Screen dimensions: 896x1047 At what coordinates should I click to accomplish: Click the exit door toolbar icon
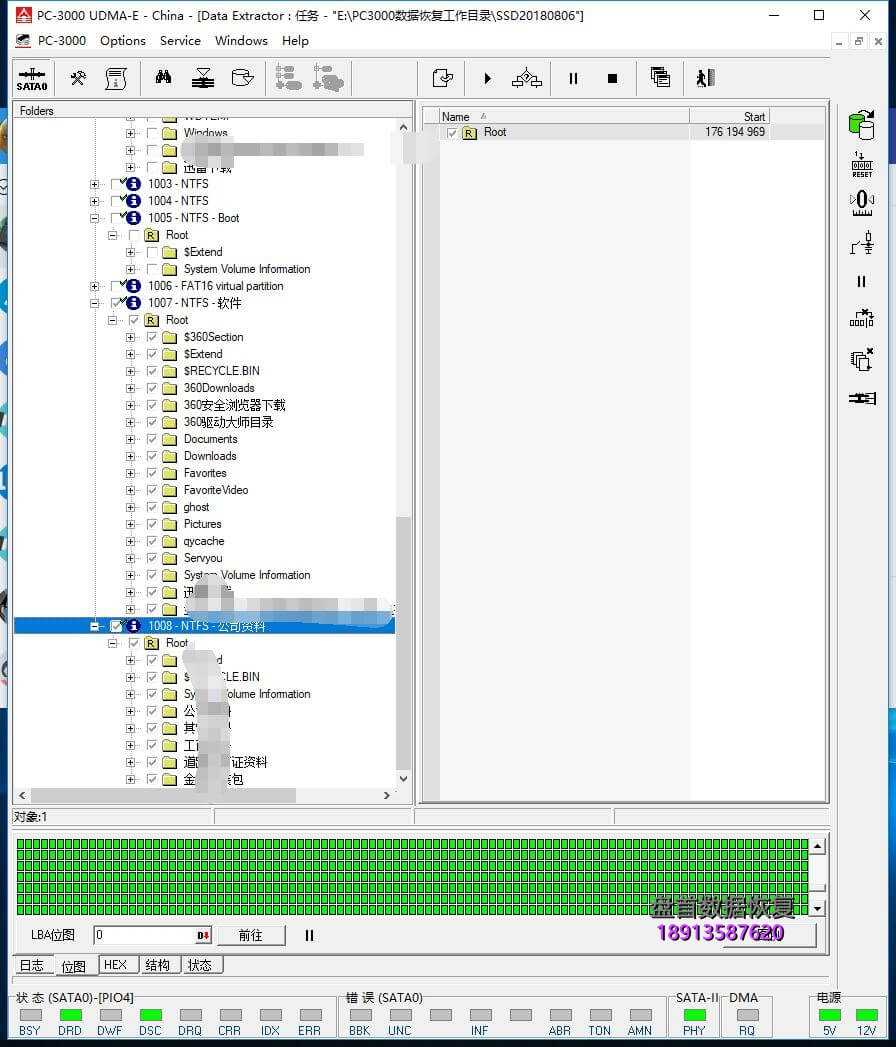click(704, 78)
